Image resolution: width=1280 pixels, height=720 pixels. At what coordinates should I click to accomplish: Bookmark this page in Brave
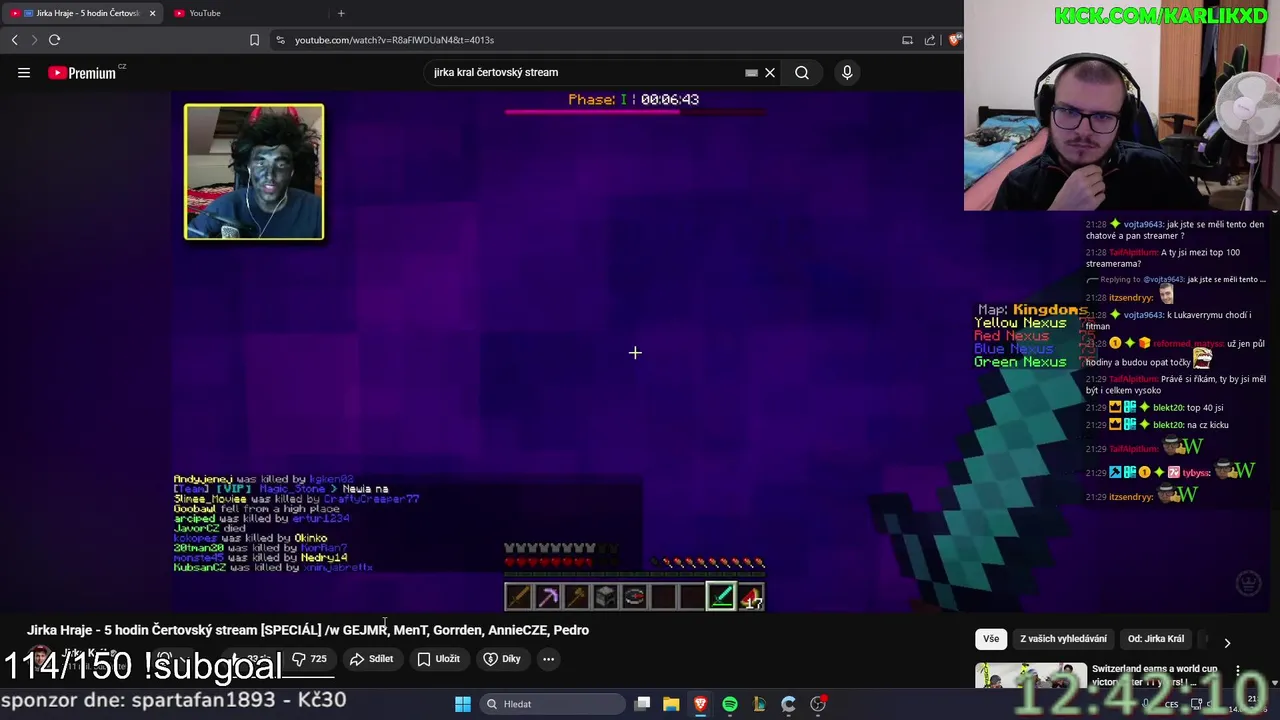click(x=254, y=40)
